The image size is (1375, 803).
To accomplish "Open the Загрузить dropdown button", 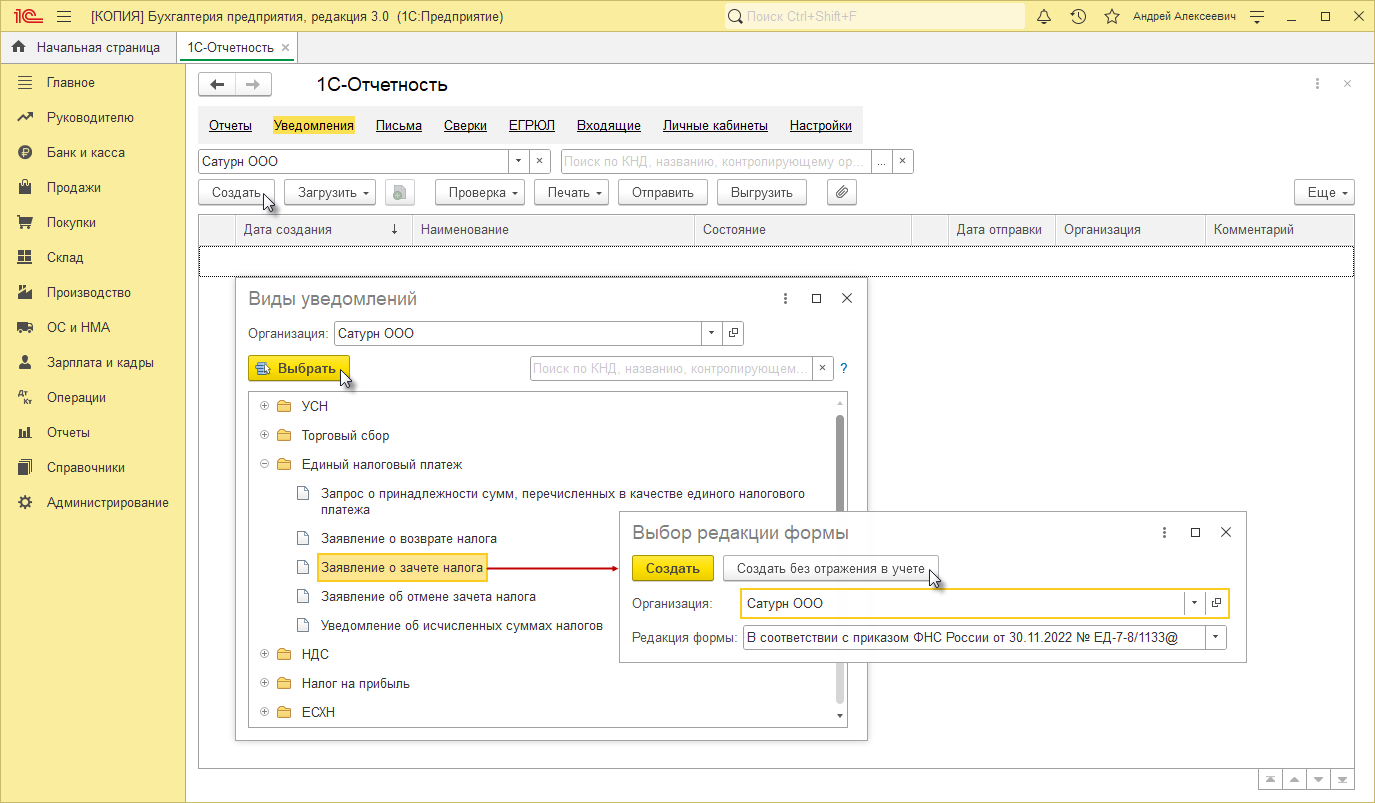I will [330, 192].
